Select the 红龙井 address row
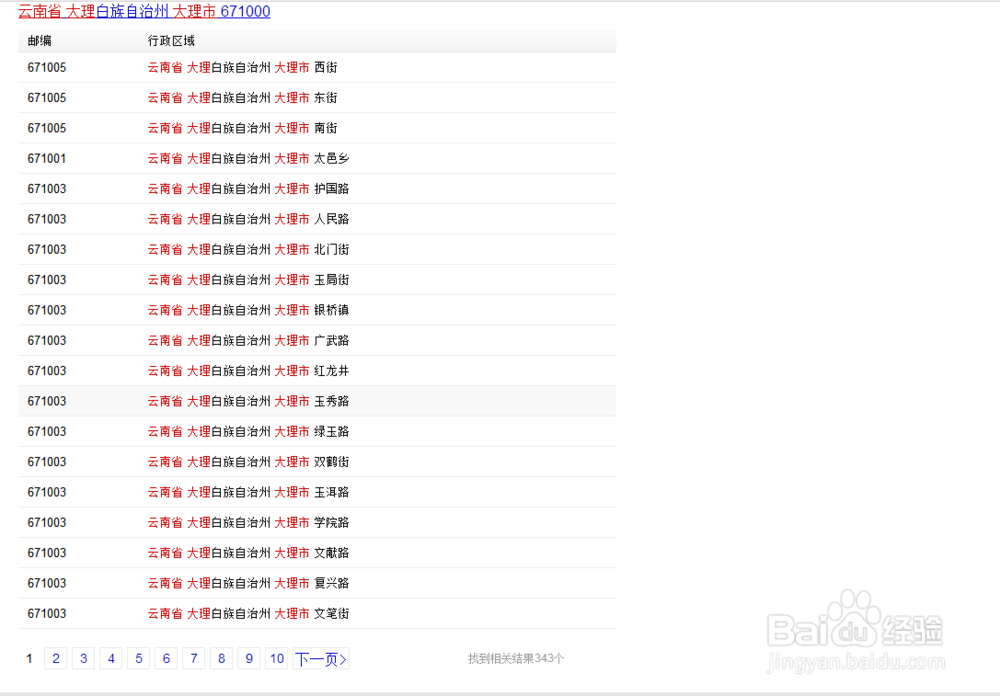The height and width of the screenshot is (696, 1000). point(317,371)
